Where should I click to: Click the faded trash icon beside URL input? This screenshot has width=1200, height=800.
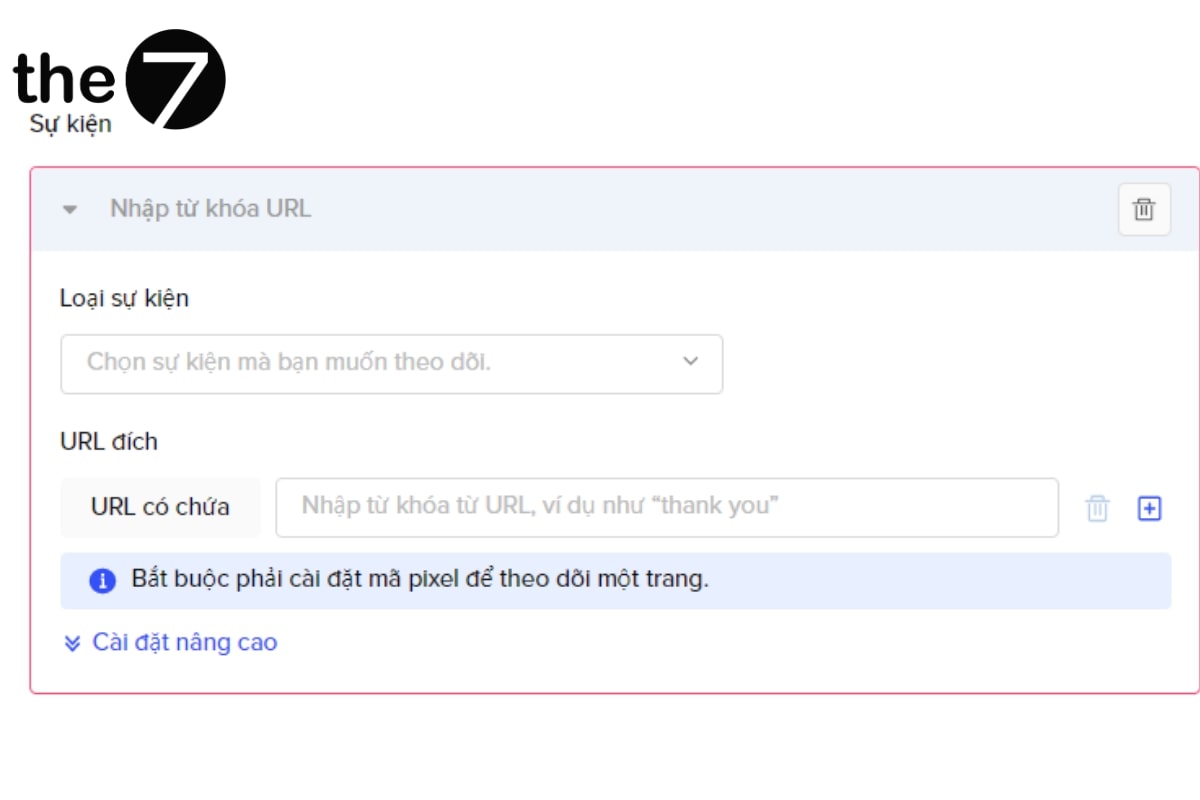[x=1098, y=508]
